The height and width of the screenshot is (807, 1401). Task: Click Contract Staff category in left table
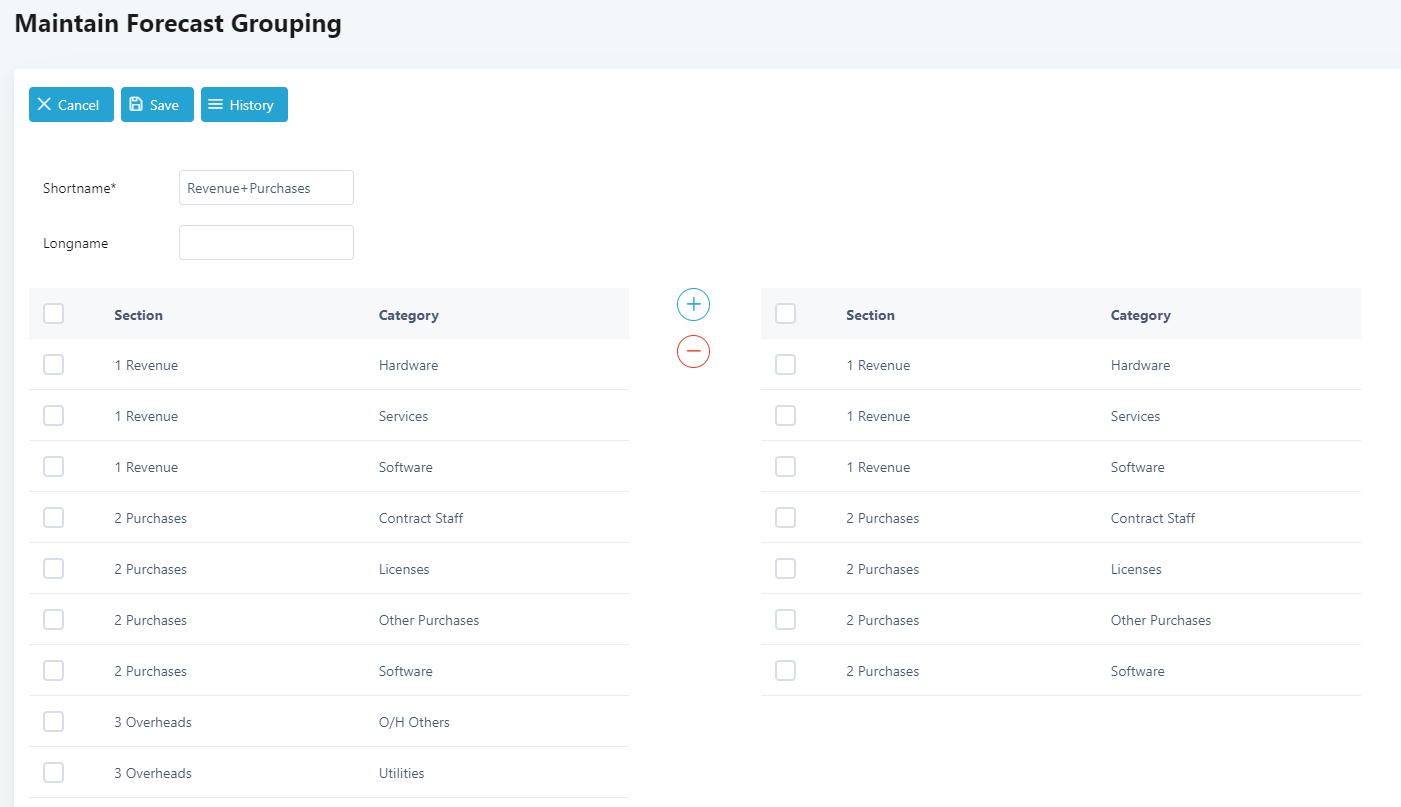coord(421,518)
